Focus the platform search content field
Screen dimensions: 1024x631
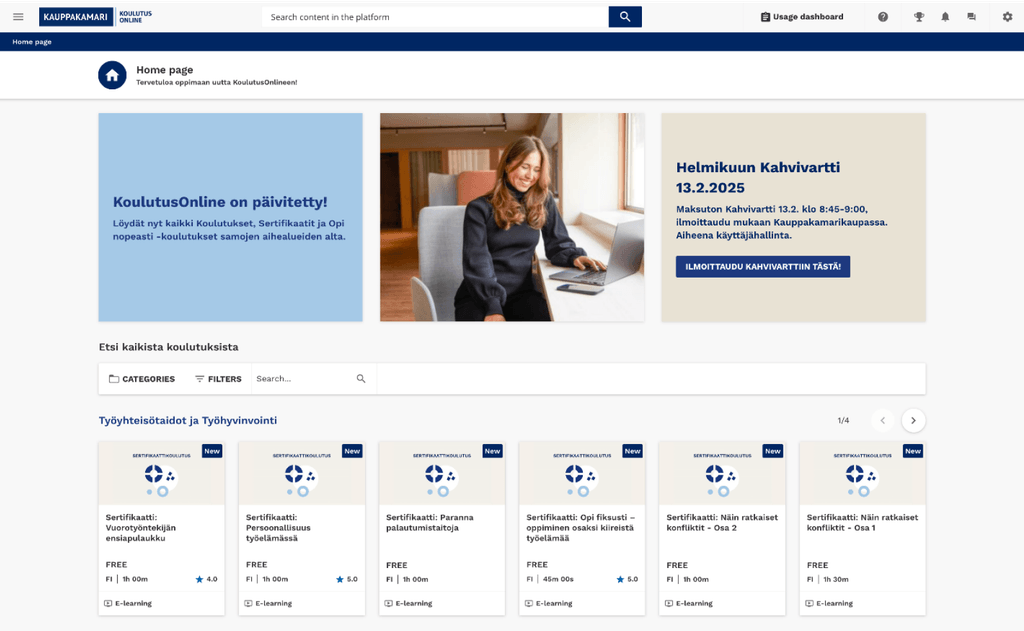(435, 17)
